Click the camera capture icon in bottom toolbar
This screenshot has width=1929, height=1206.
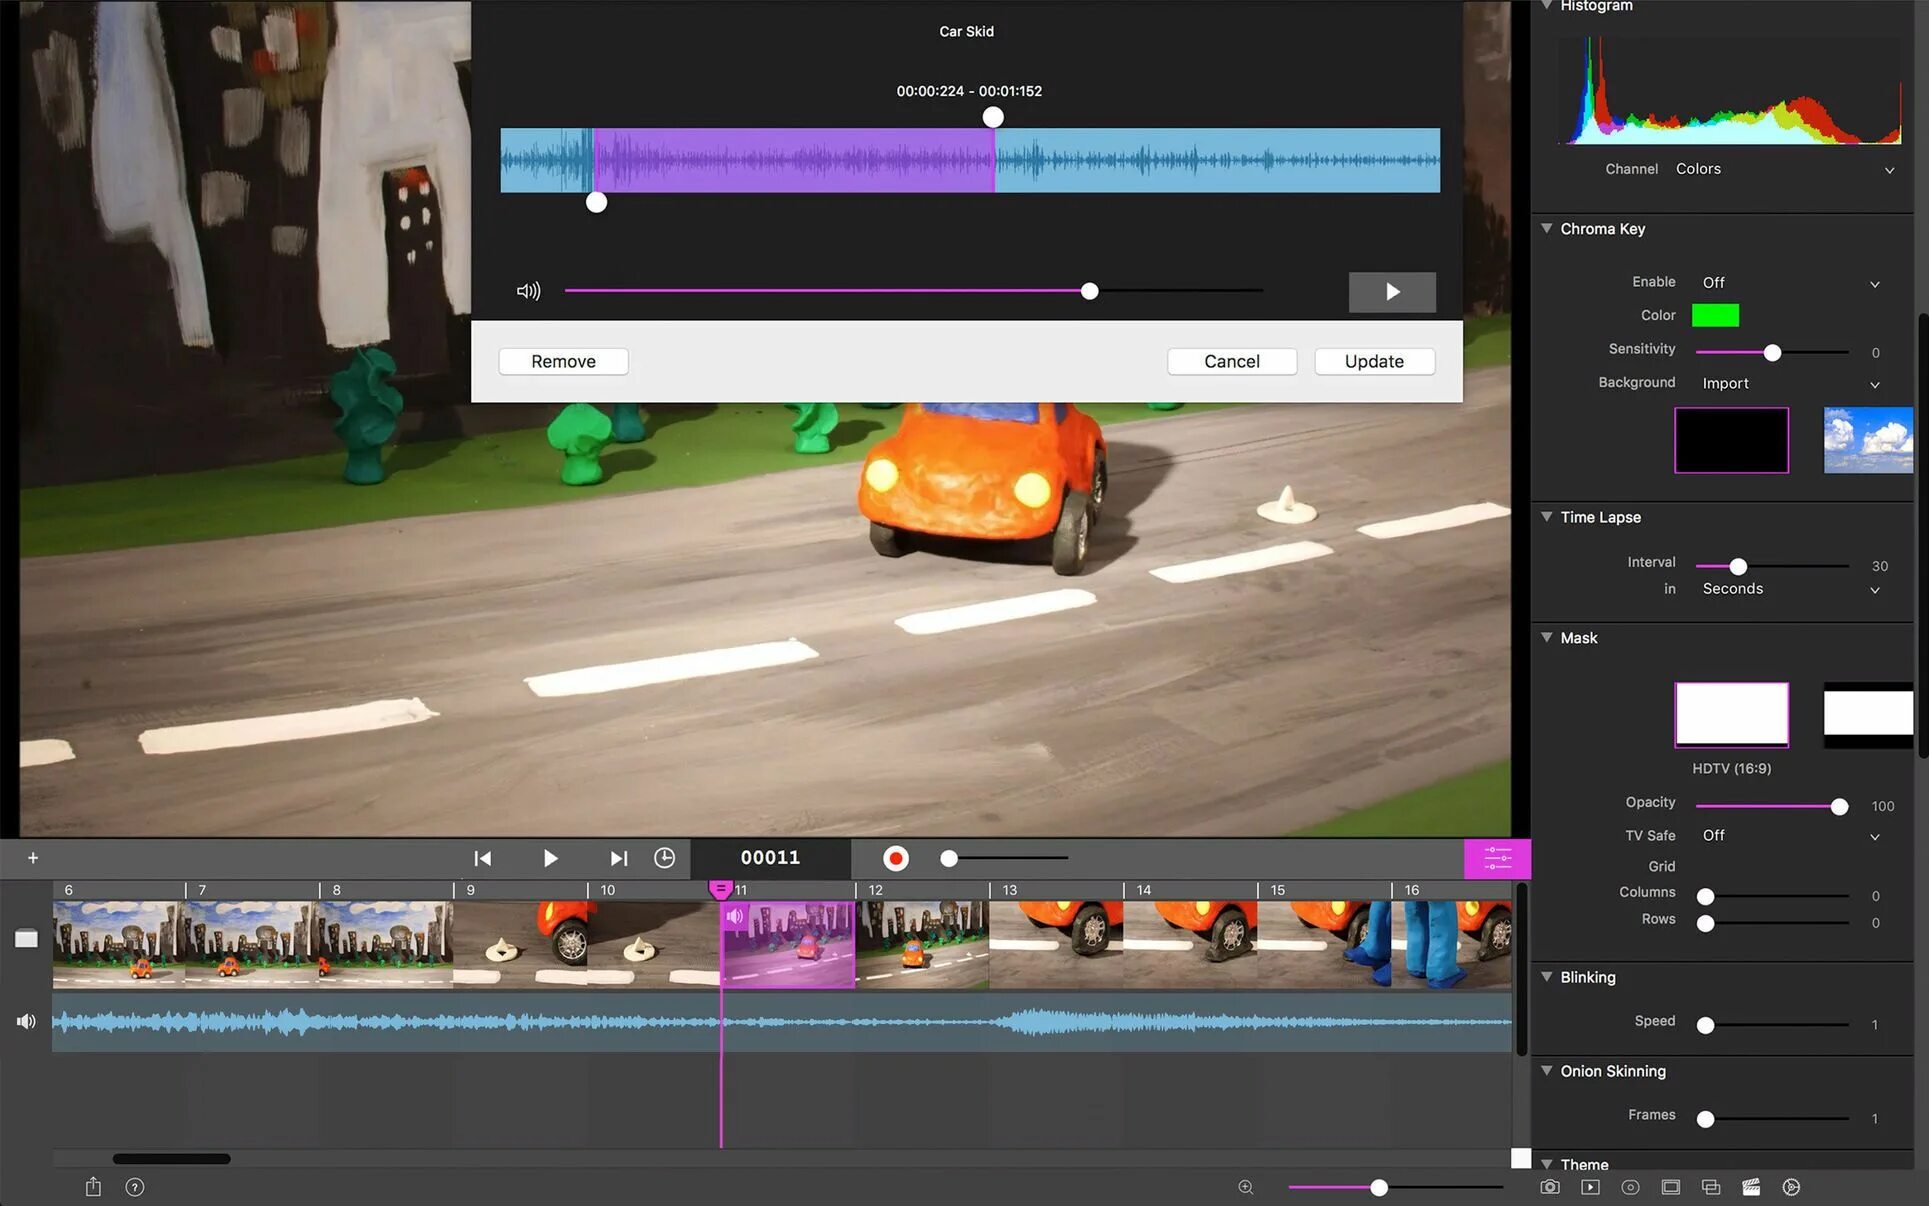[1549, 1187]
